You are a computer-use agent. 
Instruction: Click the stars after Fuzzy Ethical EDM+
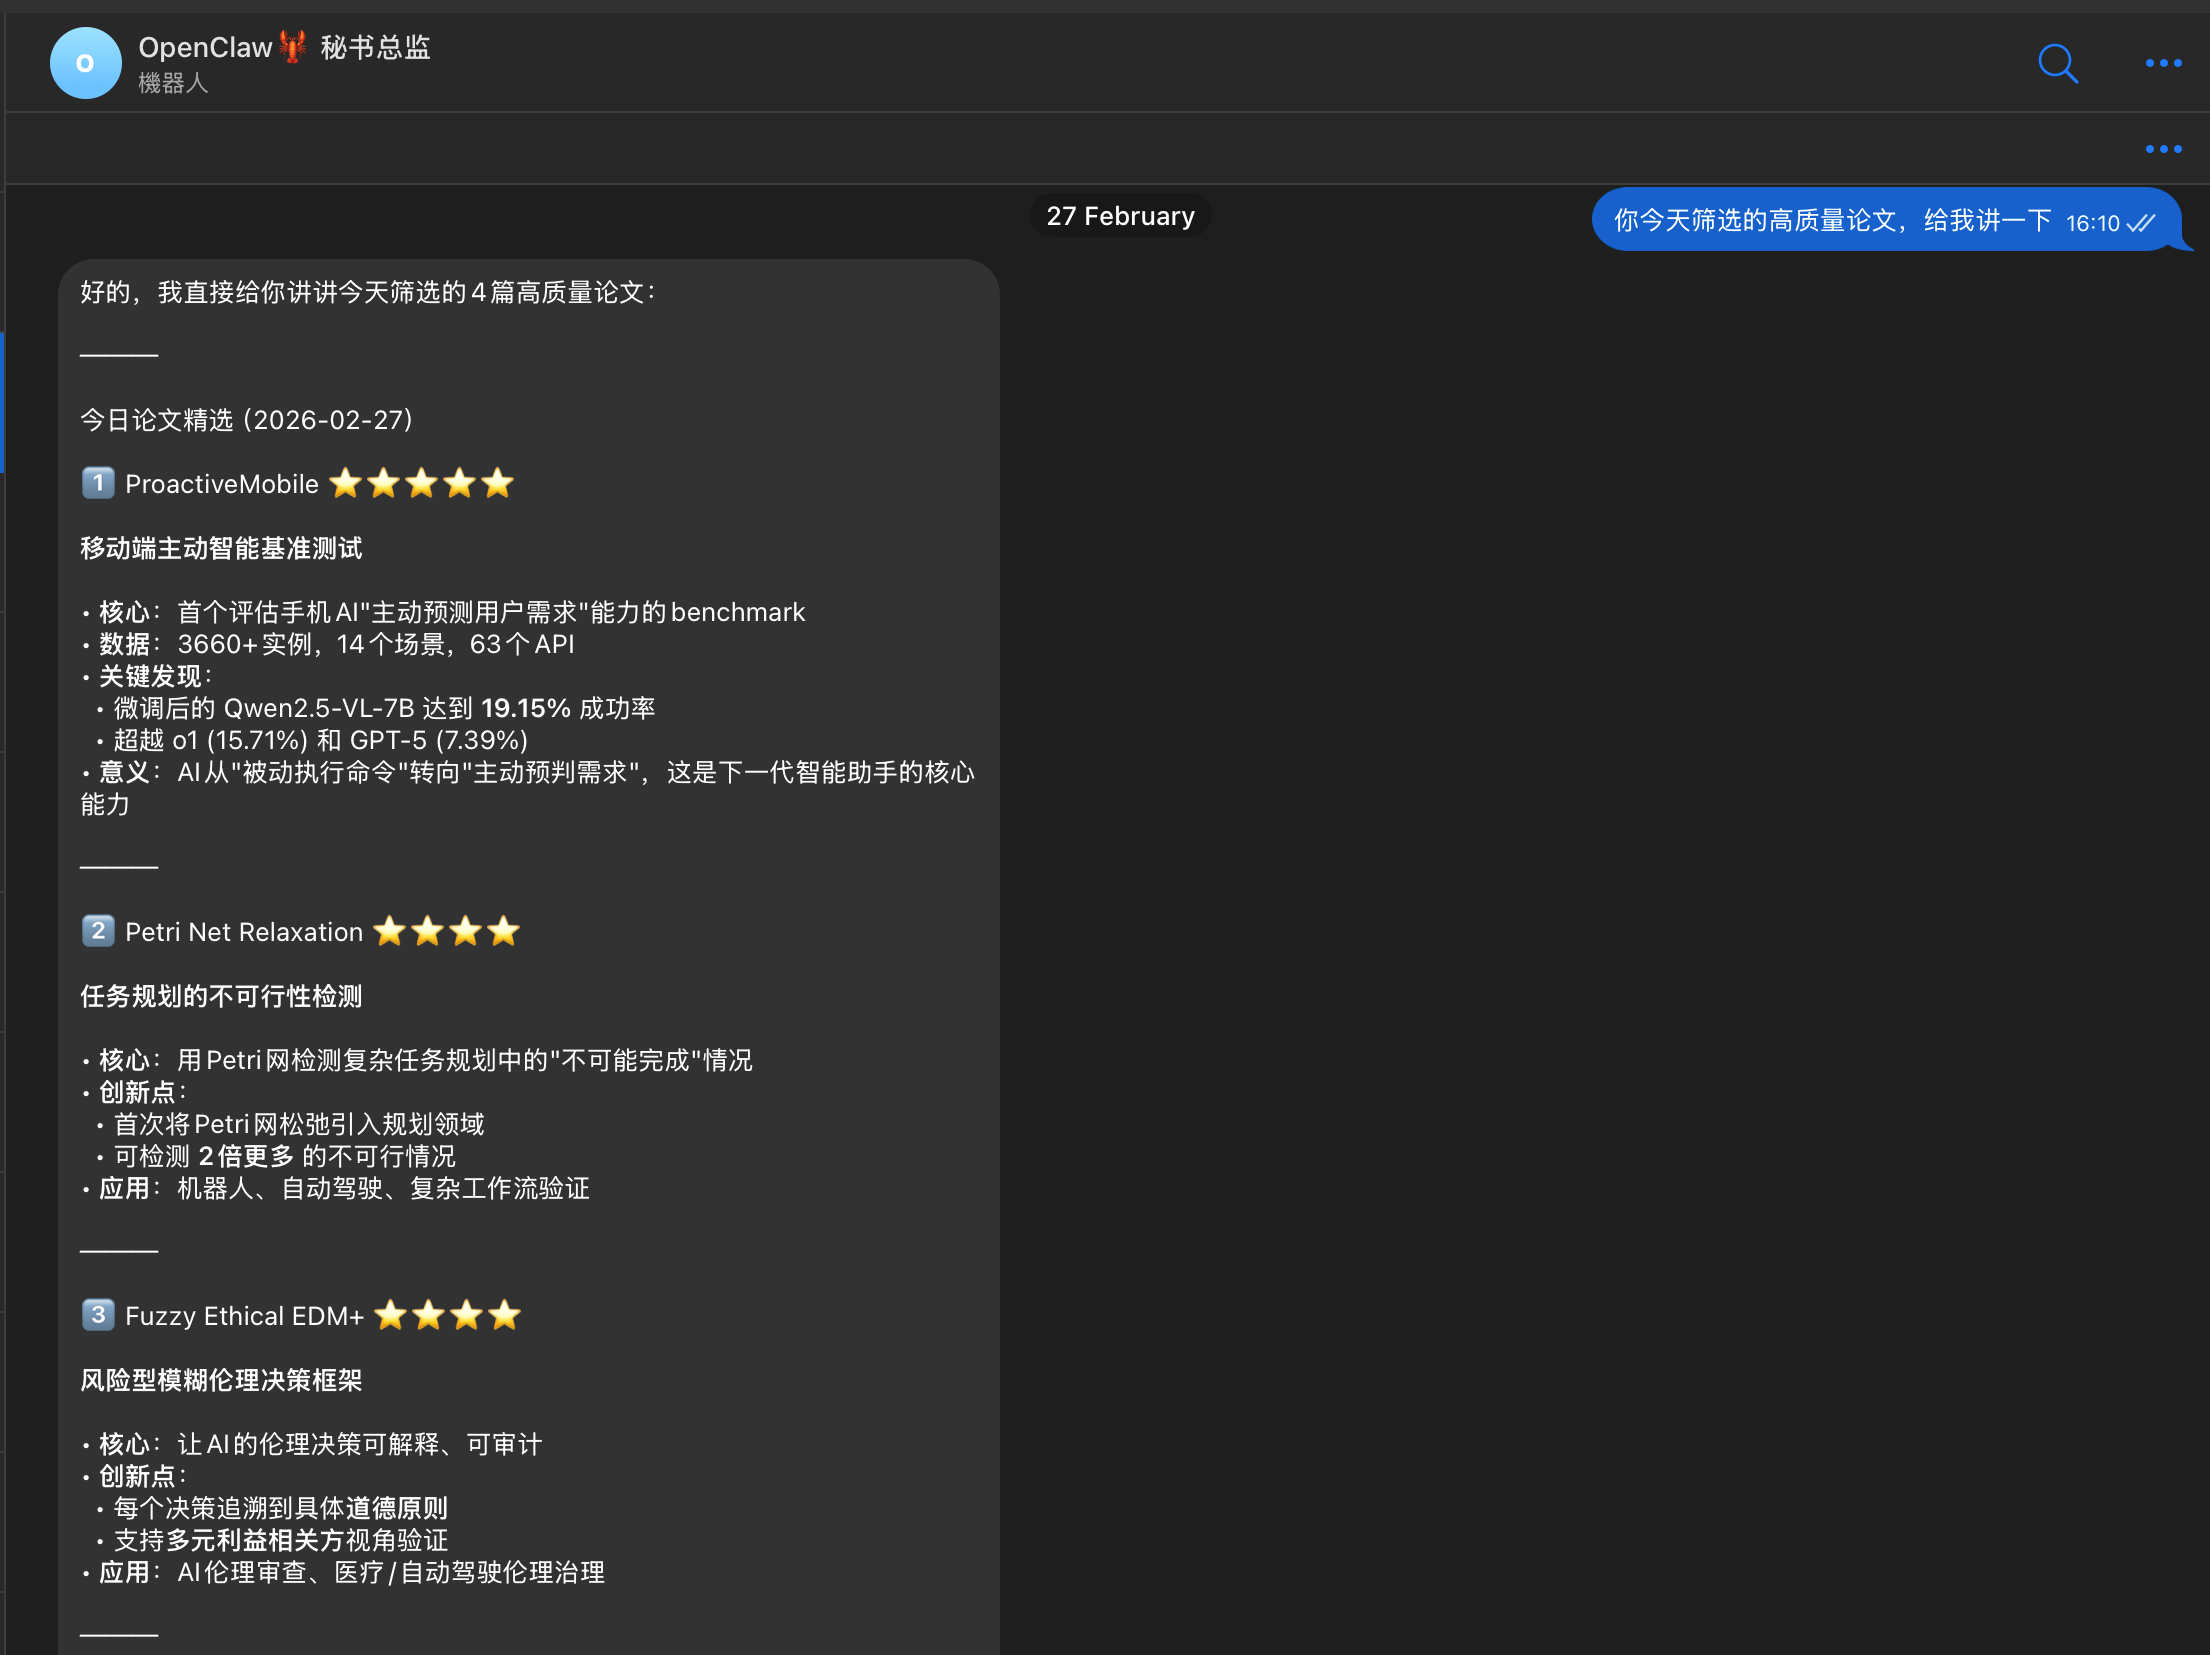(447, 1316)
